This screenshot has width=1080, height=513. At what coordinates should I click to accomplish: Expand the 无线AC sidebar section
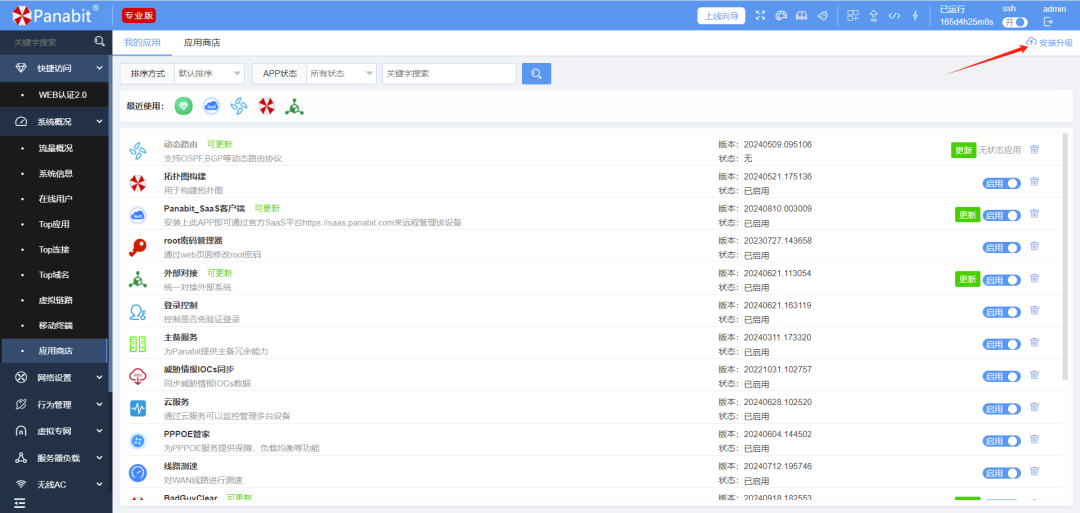(x=55, y=484)
